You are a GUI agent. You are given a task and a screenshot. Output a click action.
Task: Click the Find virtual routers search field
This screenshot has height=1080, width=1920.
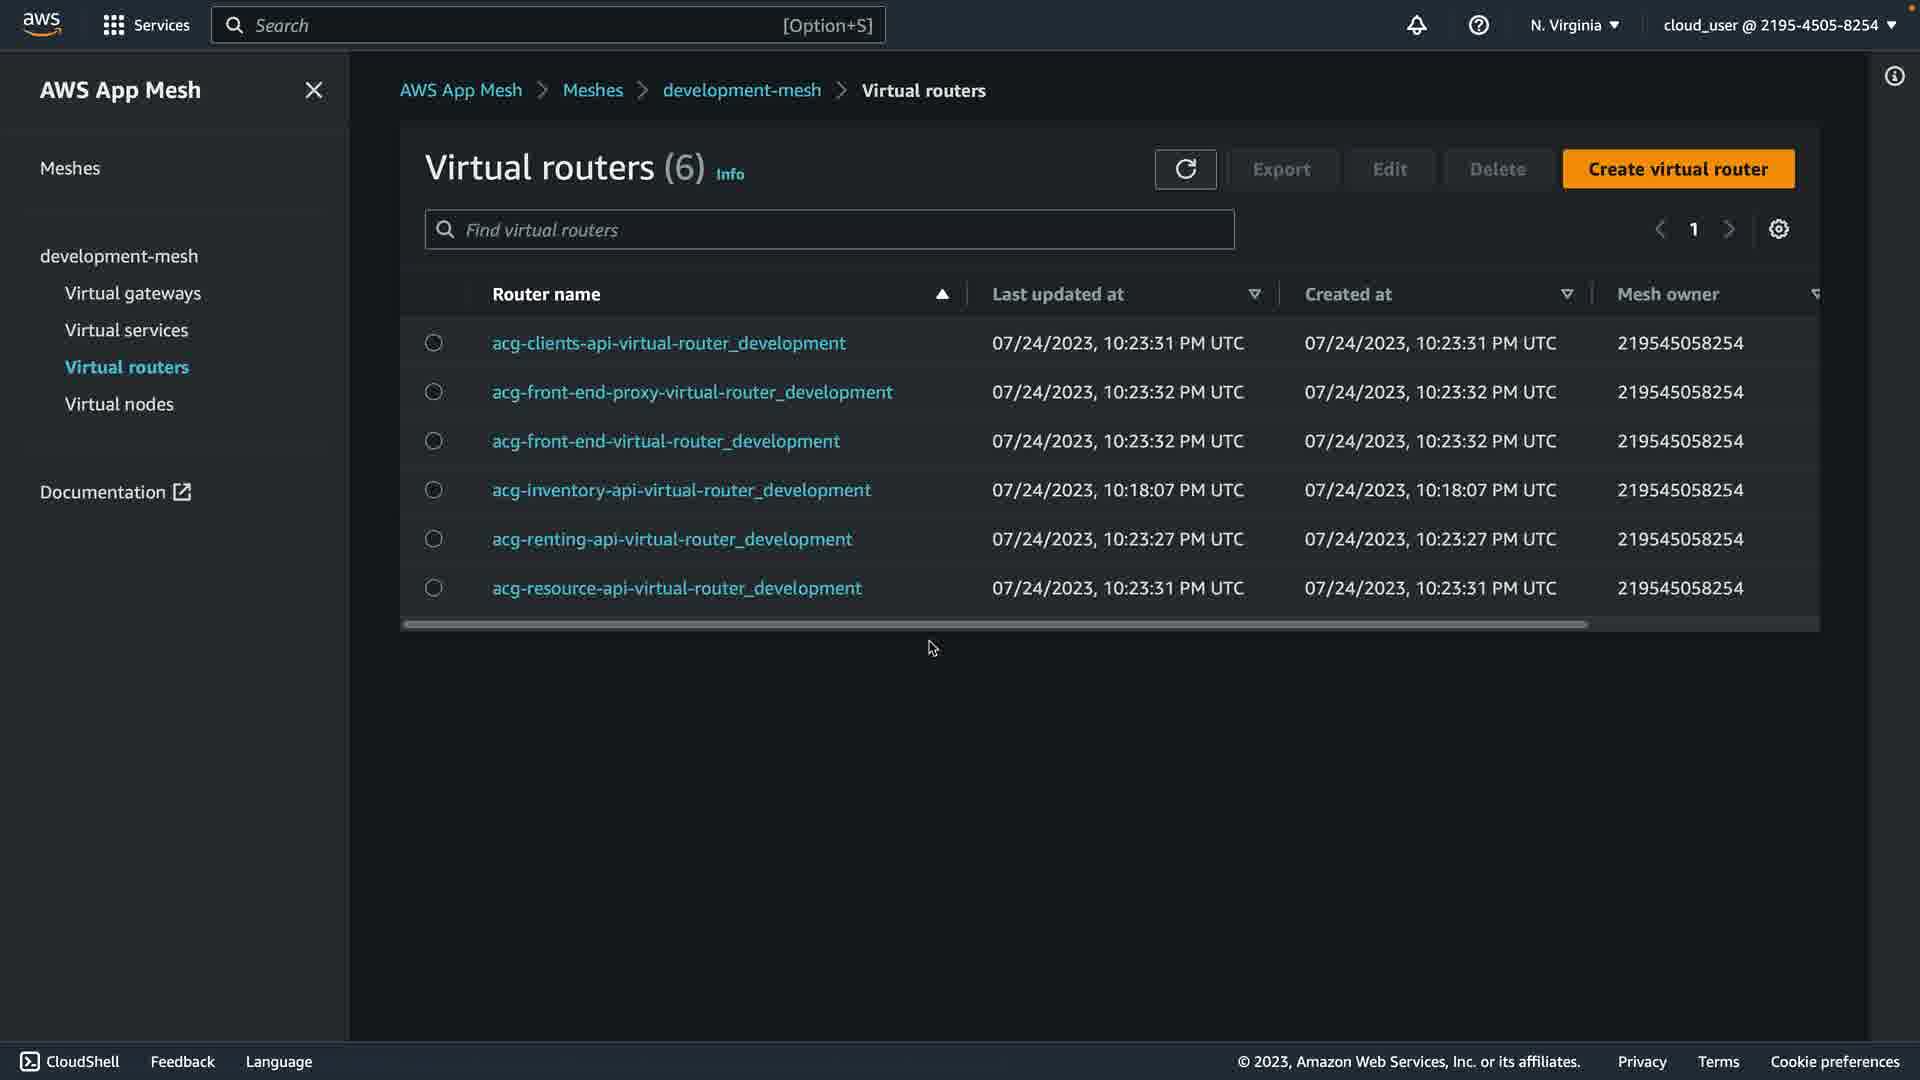(830, 230)
